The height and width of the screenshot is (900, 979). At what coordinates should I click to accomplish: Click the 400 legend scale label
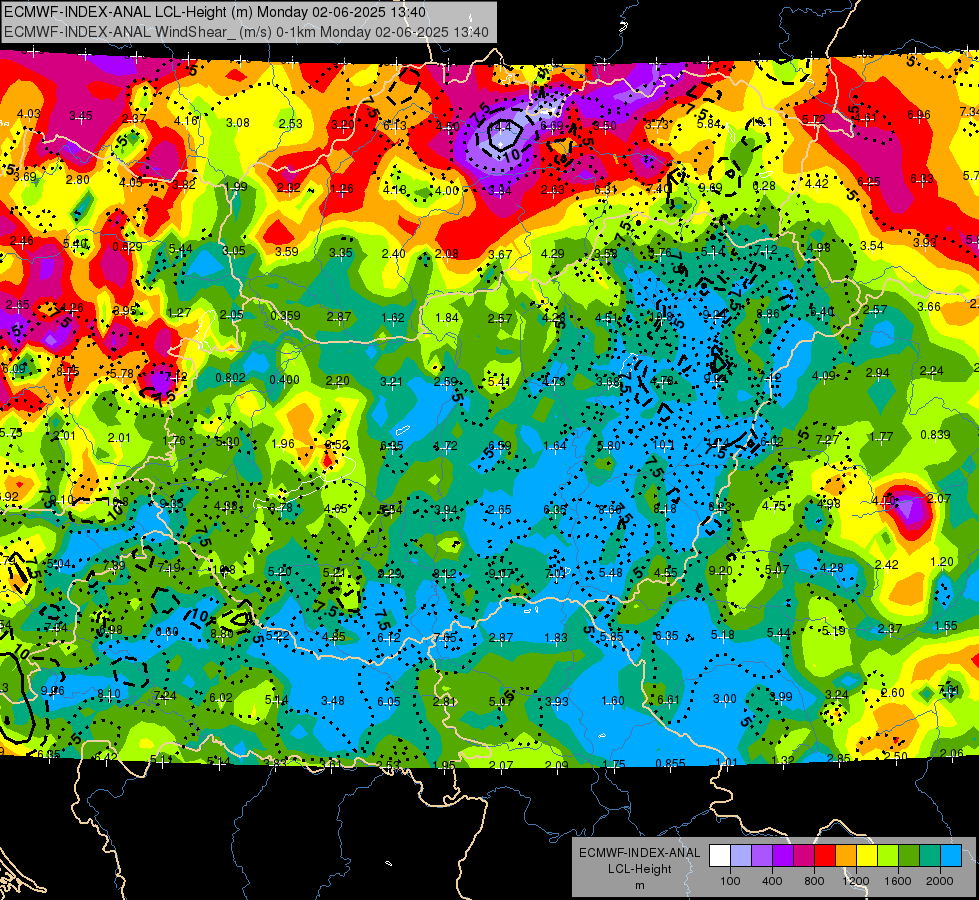point(772,881)
